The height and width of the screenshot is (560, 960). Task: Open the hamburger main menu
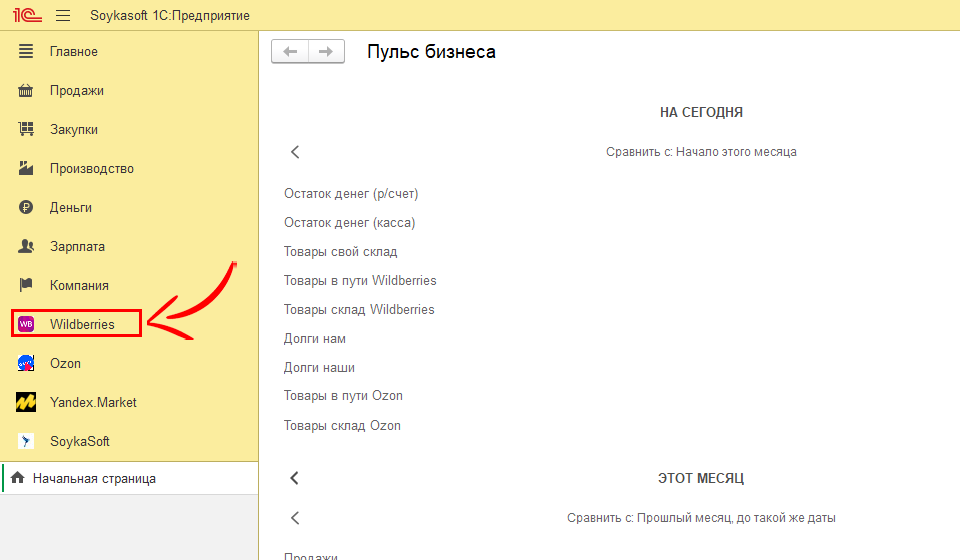[x=63, y=15]
